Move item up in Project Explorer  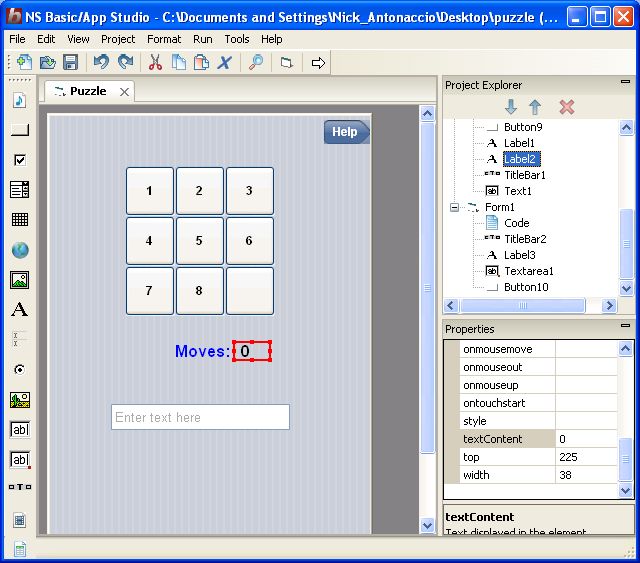pos(535,107)
